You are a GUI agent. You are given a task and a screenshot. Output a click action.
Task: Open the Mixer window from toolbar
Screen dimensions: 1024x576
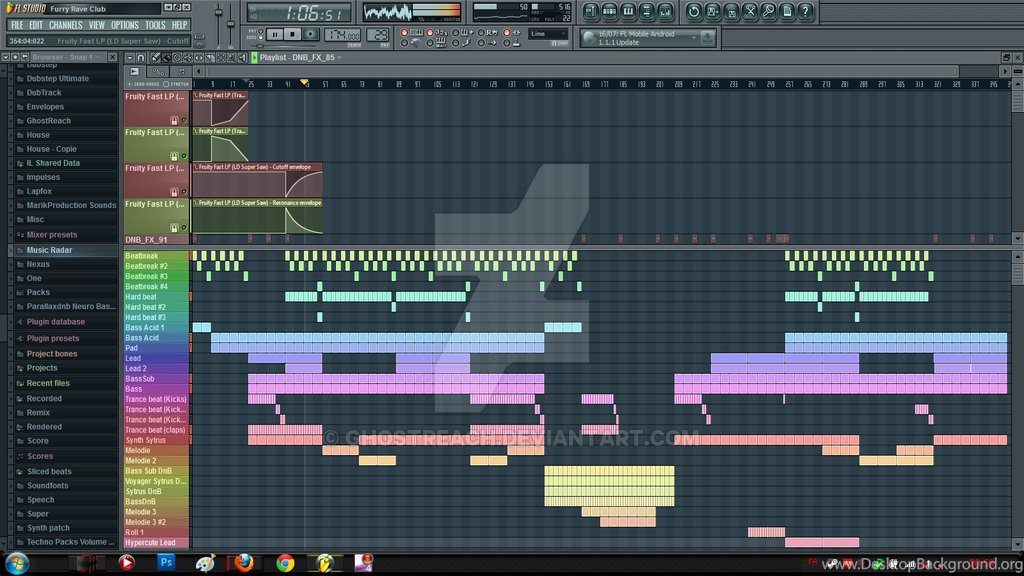665,12
